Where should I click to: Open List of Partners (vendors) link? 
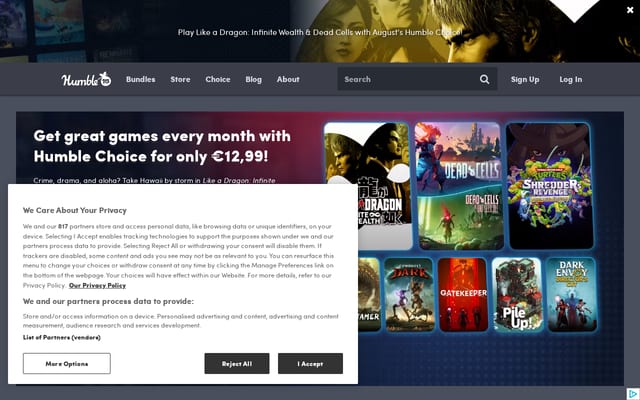pos(62,337)
